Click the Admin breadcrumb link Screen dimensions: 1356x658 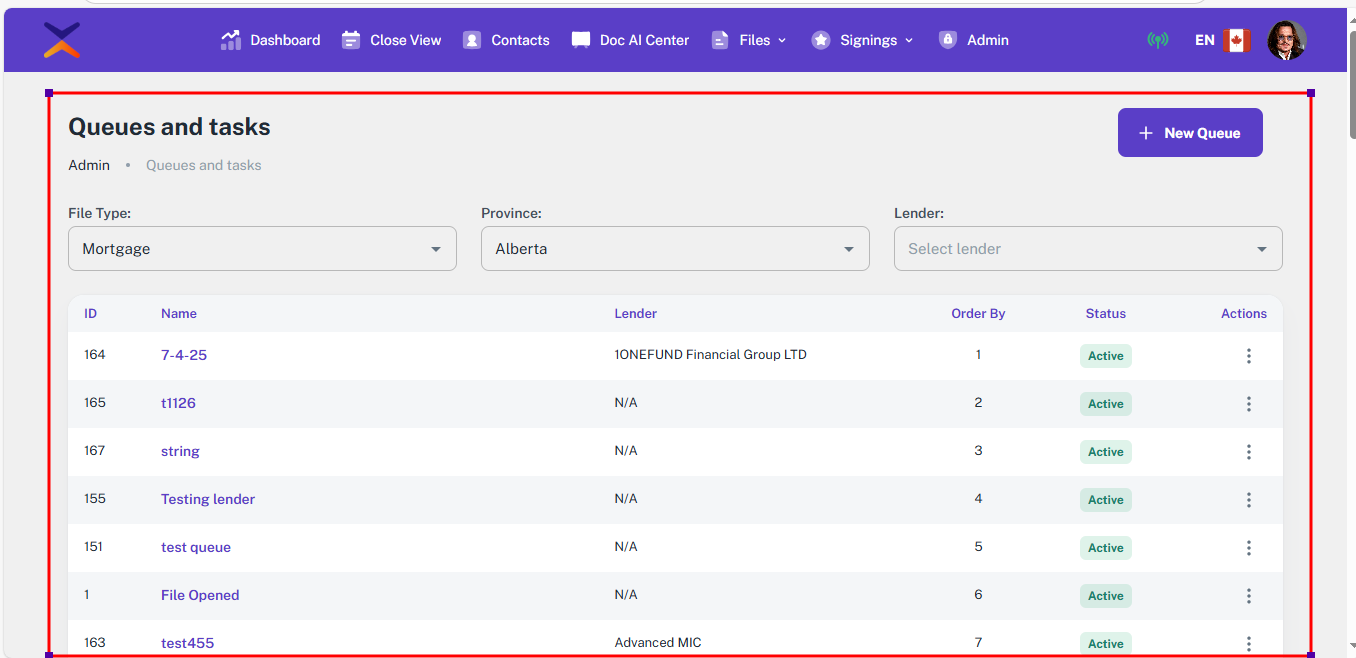(89, 165)
